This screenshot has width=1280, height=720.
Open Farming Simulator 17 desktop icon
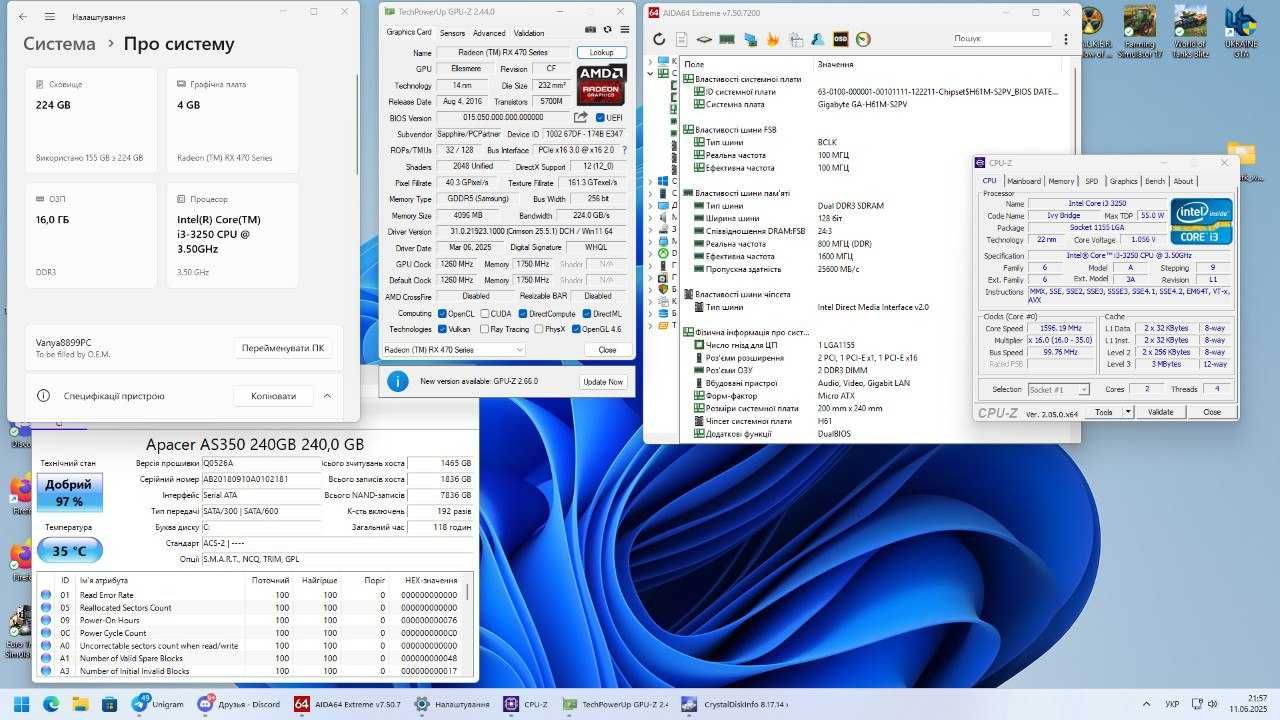pyautogui.click(x=1142, y=30)
